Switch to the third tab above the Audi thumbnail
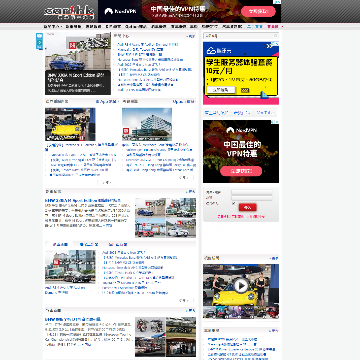The height and width of the screenshot is (360, 360). click(118, 244)
